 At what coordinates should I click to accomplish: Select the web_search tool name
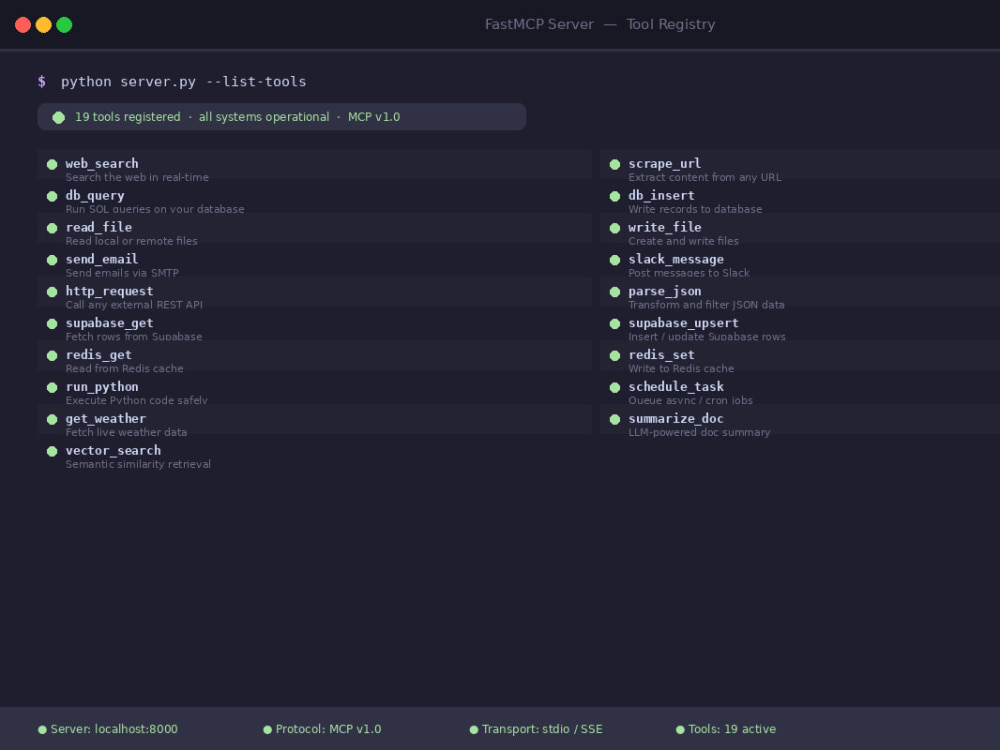click(x=102, y=164)
